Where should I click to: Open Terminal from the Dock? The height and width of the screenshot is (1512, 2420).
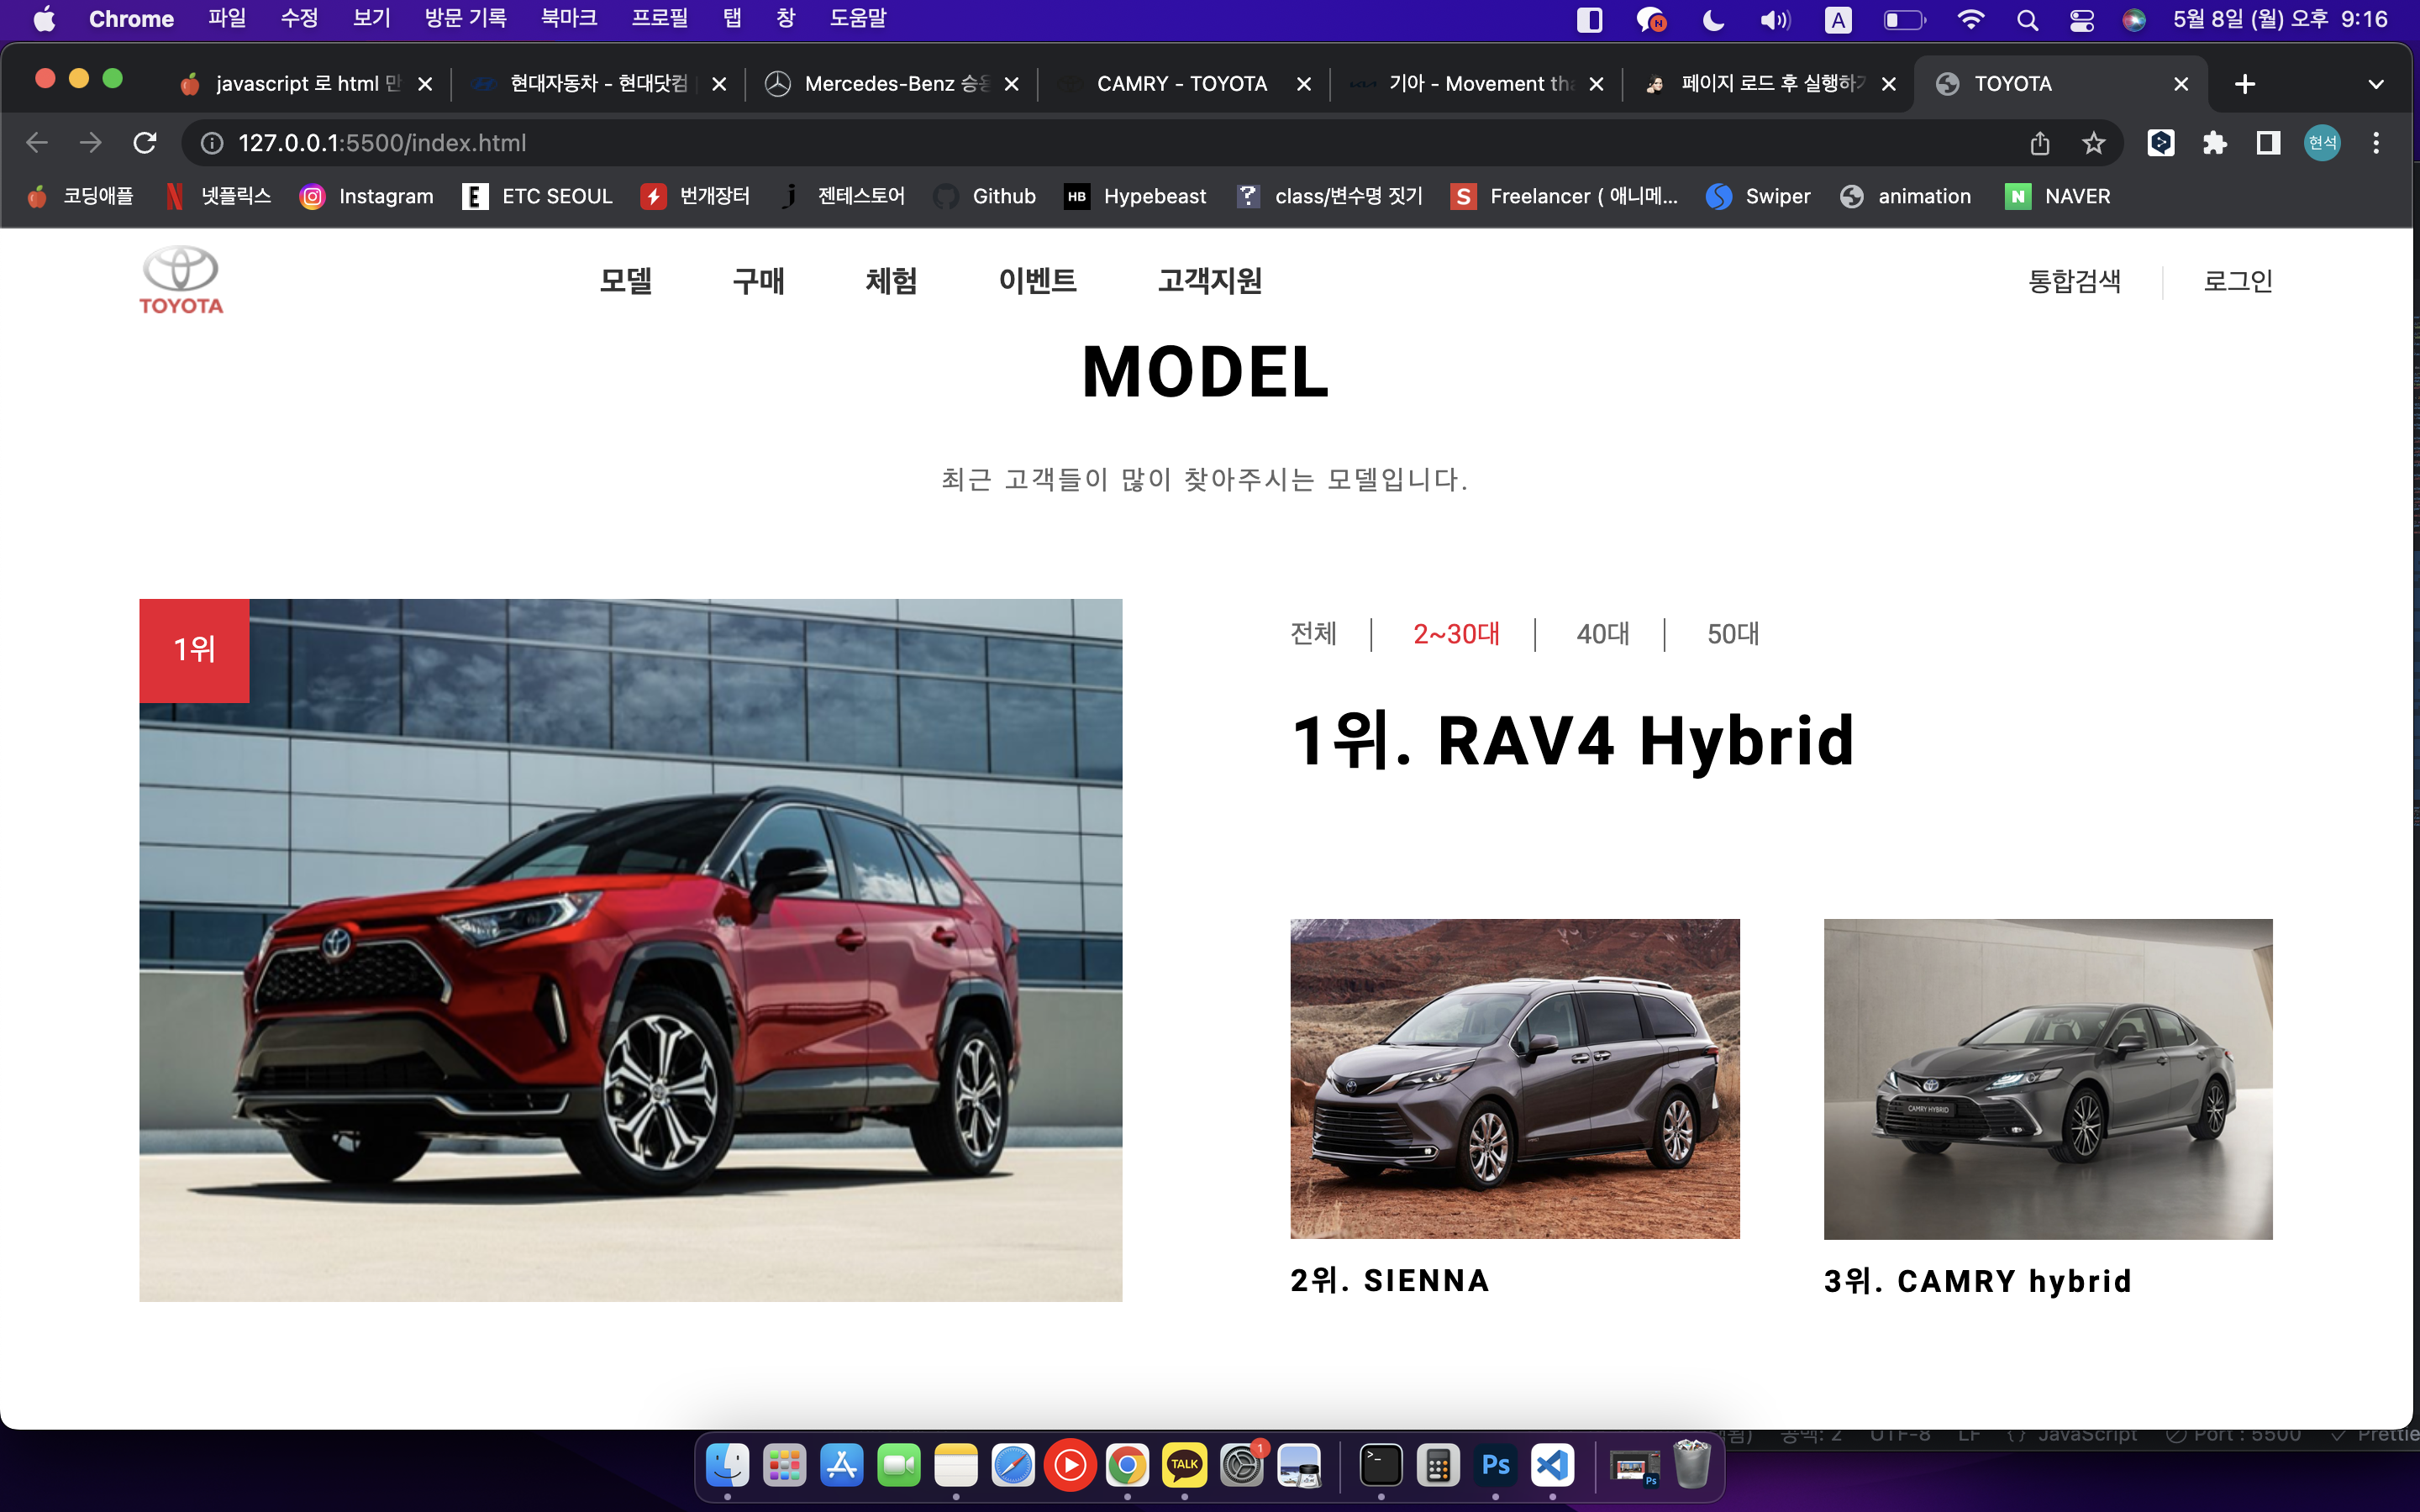(x=1381, y=1466)
